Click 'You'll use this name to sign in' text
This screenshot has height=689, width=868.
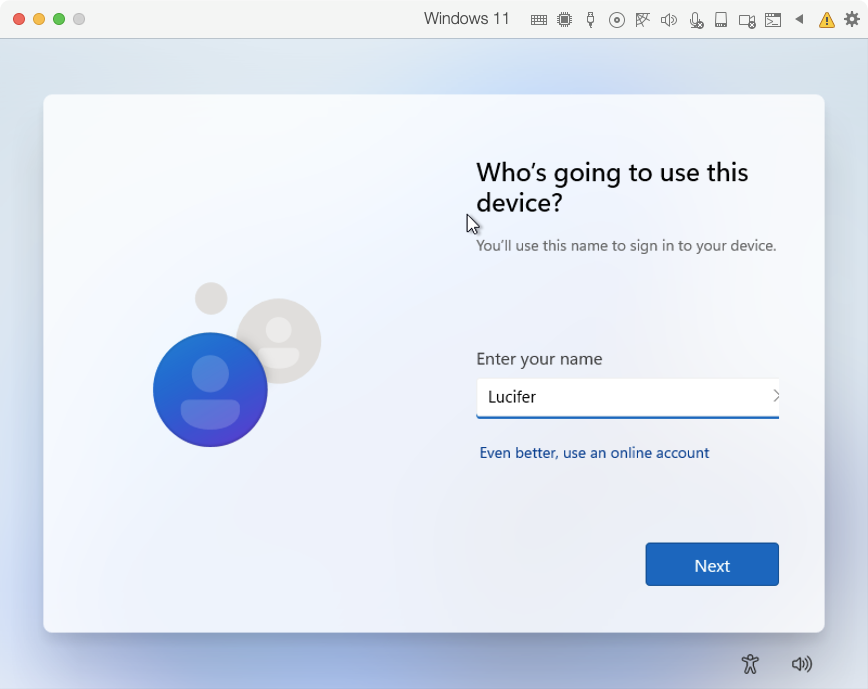click(626, 246)
